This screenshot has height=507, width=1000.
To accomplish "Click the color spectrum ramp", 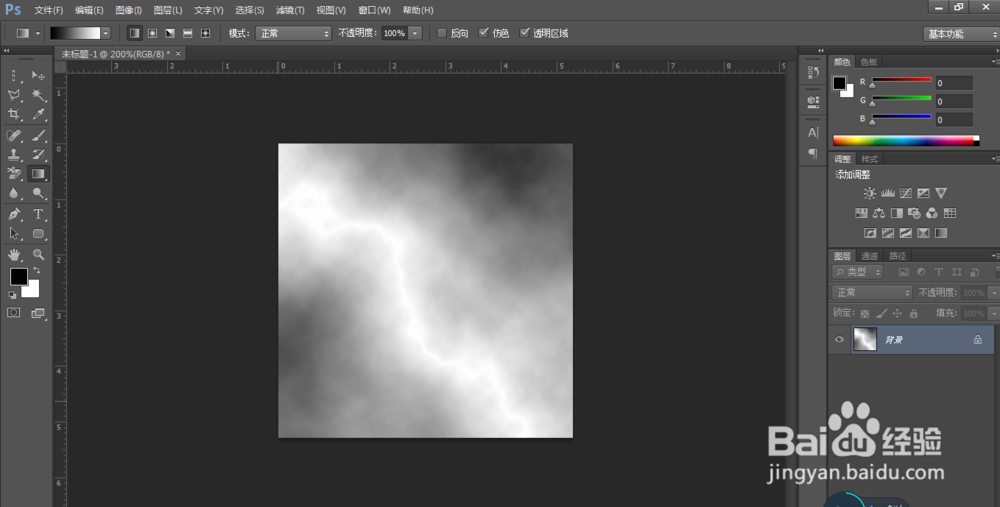I will [906, 141].
